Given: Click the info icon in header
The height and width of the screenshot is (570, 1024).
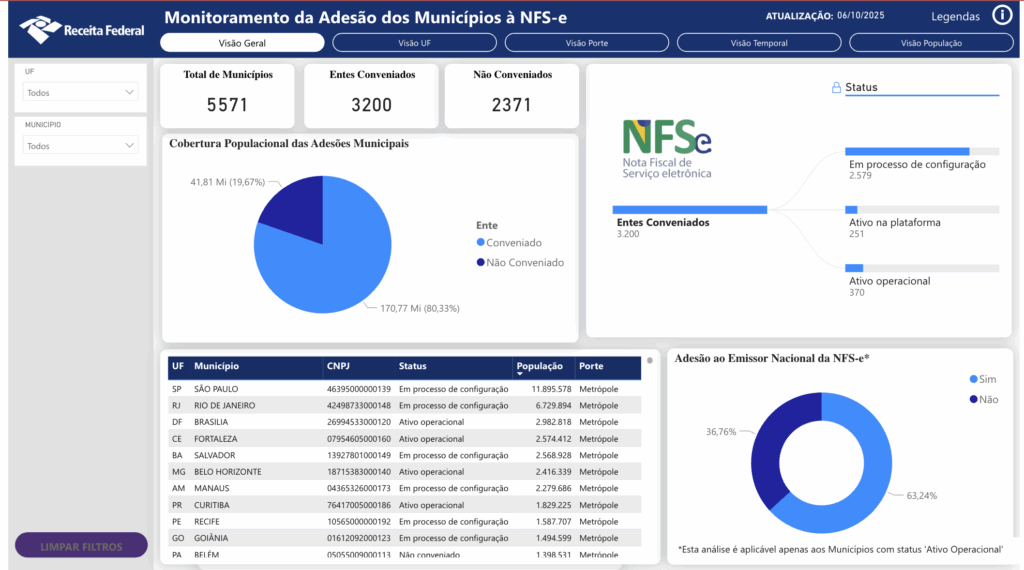Looking at the screenshot, I should point(1002,15).
